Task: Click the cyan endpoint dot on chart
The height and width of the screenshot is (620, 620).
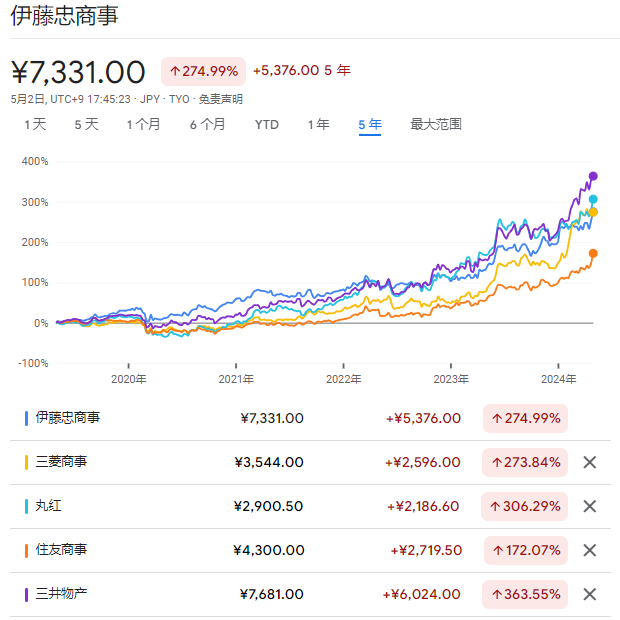Action: pyautogui.click(x=593, y=199)
